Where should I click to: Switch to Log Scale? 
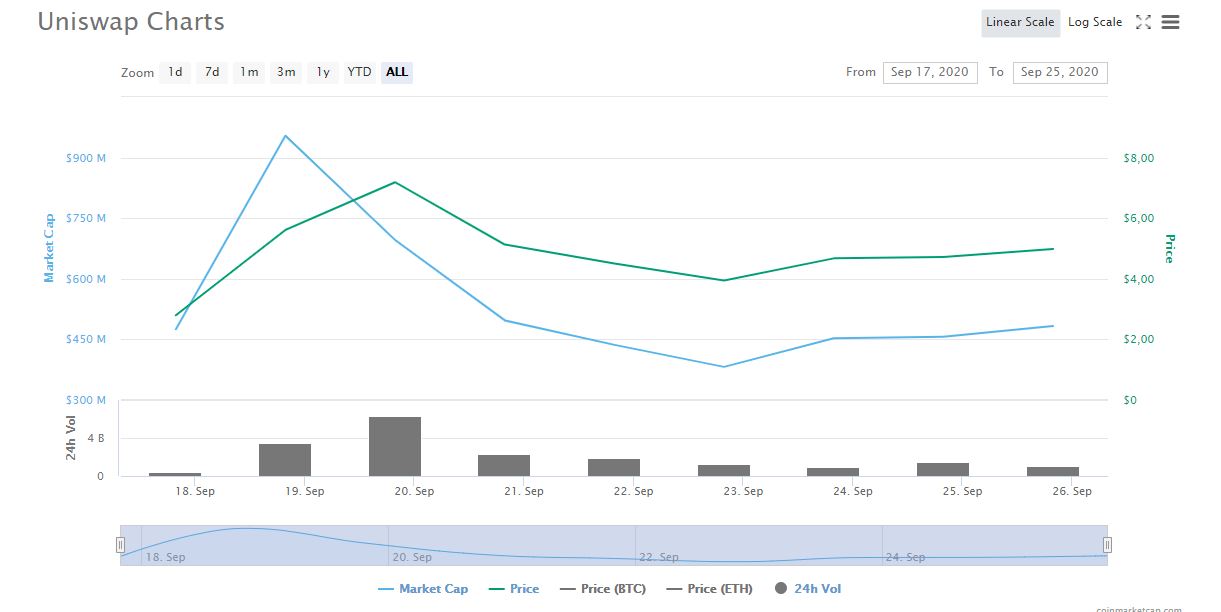[x=1095, y=22]
